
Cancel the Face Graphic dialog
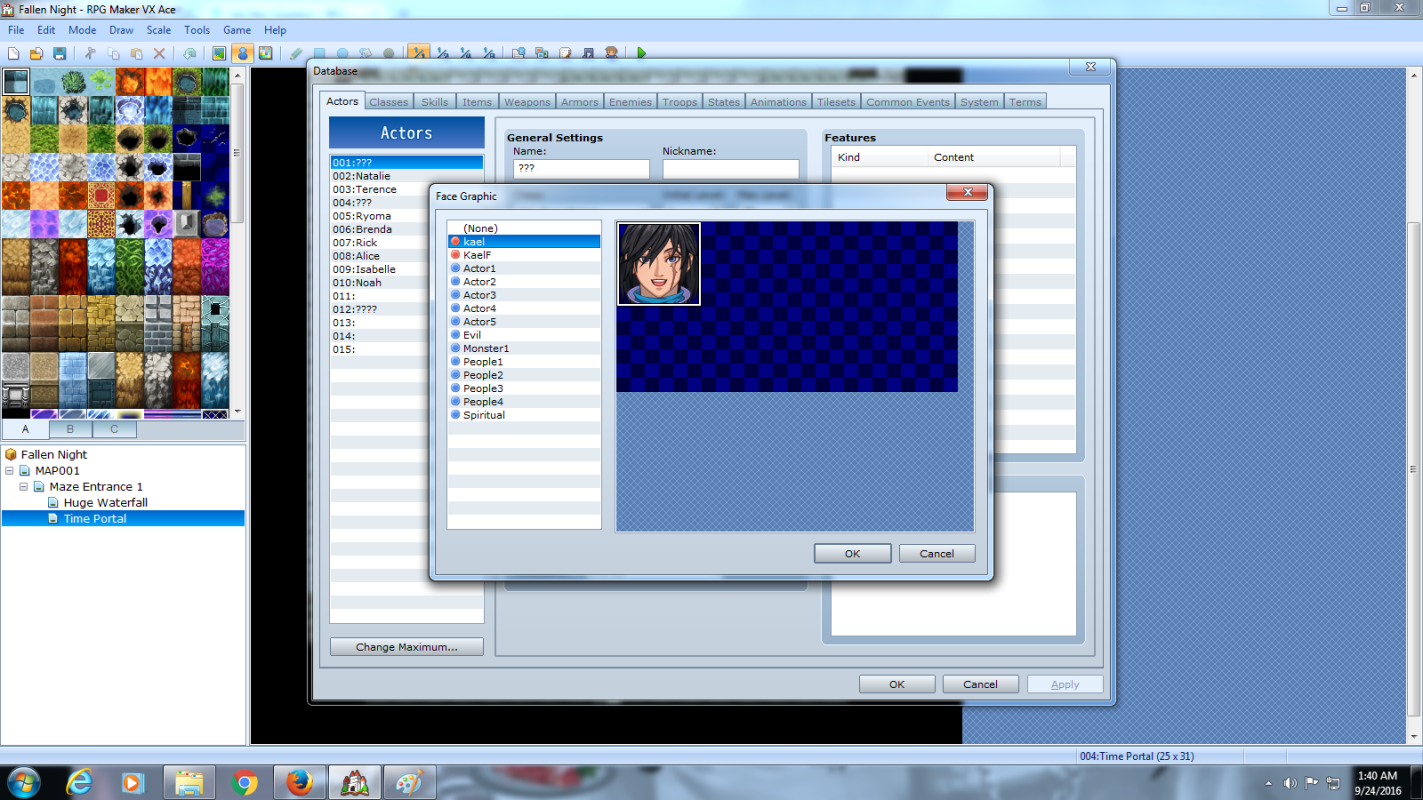tap(937, 554)
